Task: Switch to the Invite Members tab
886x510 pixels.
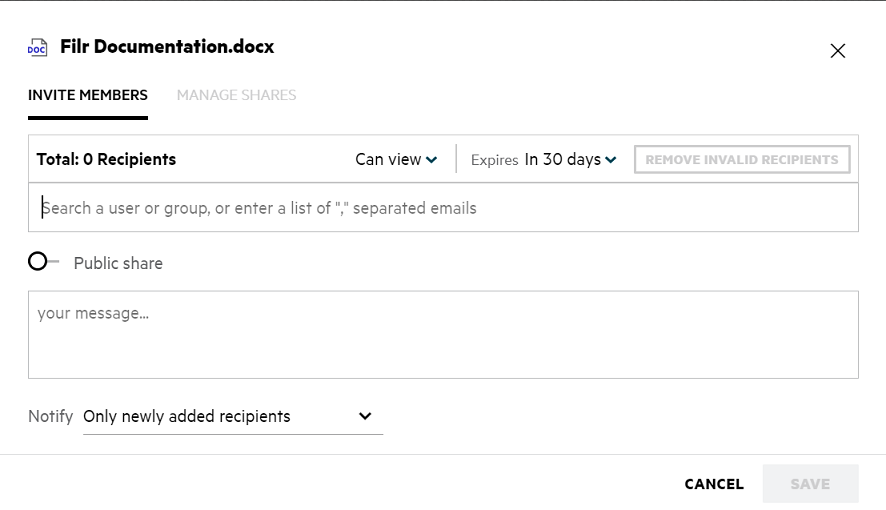Action: (x=88, y=95)
